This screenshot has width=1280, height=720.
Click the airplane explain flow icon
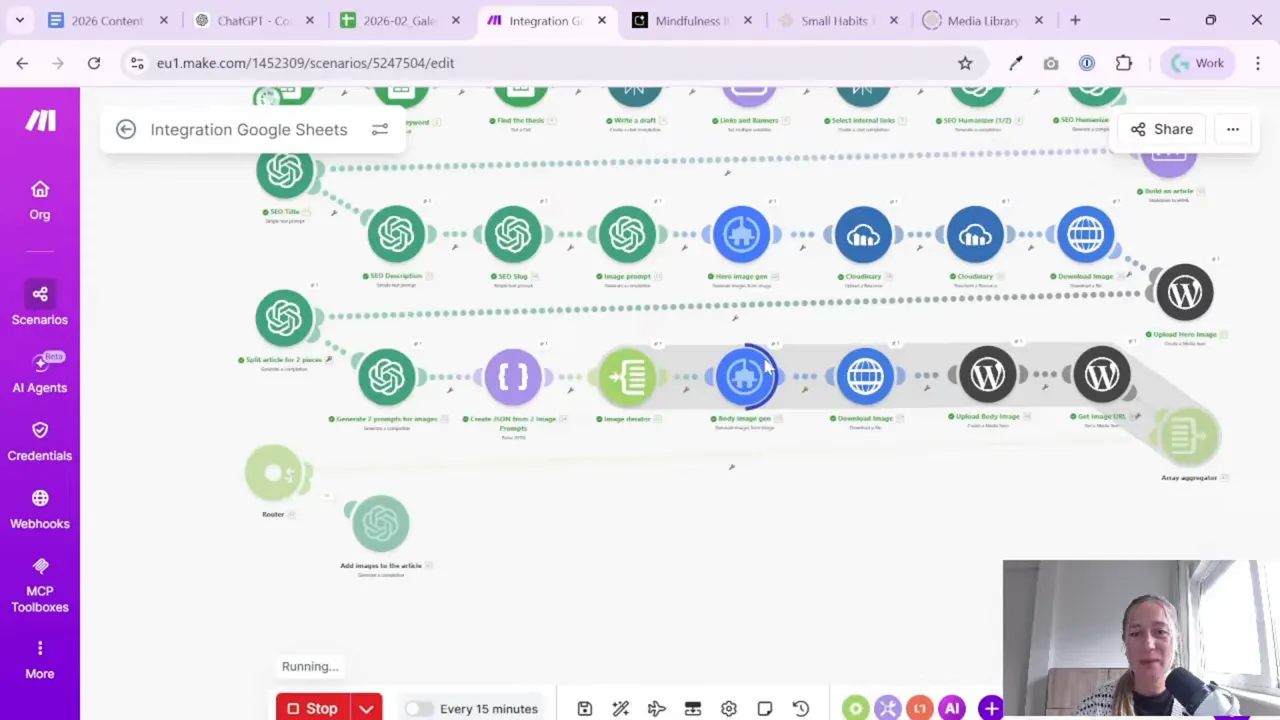coord(657,709)
